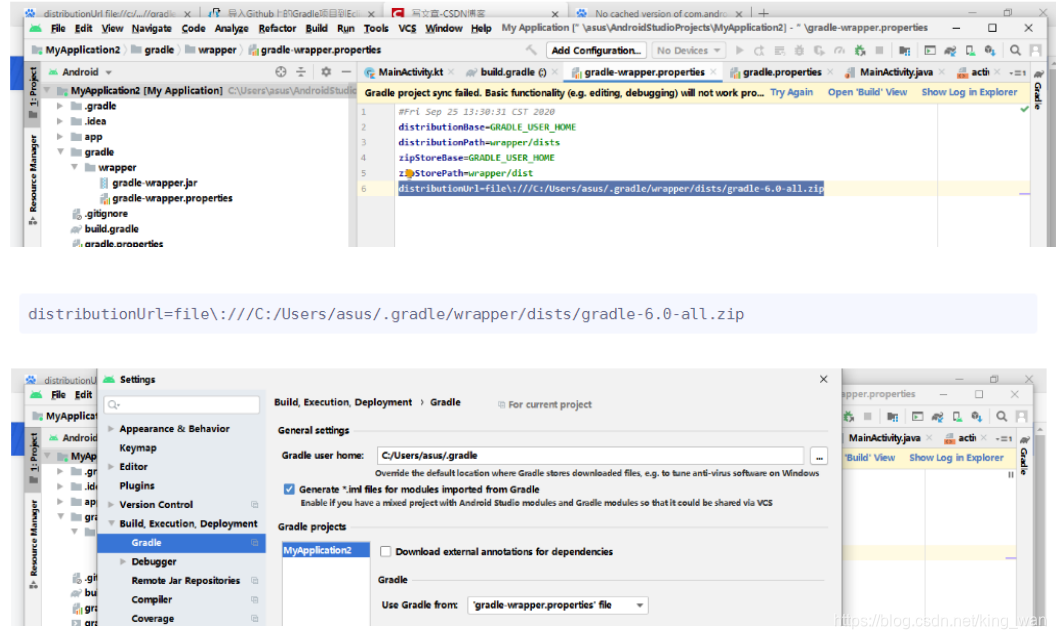Close the Settings dialog with X

click(823, 379)
